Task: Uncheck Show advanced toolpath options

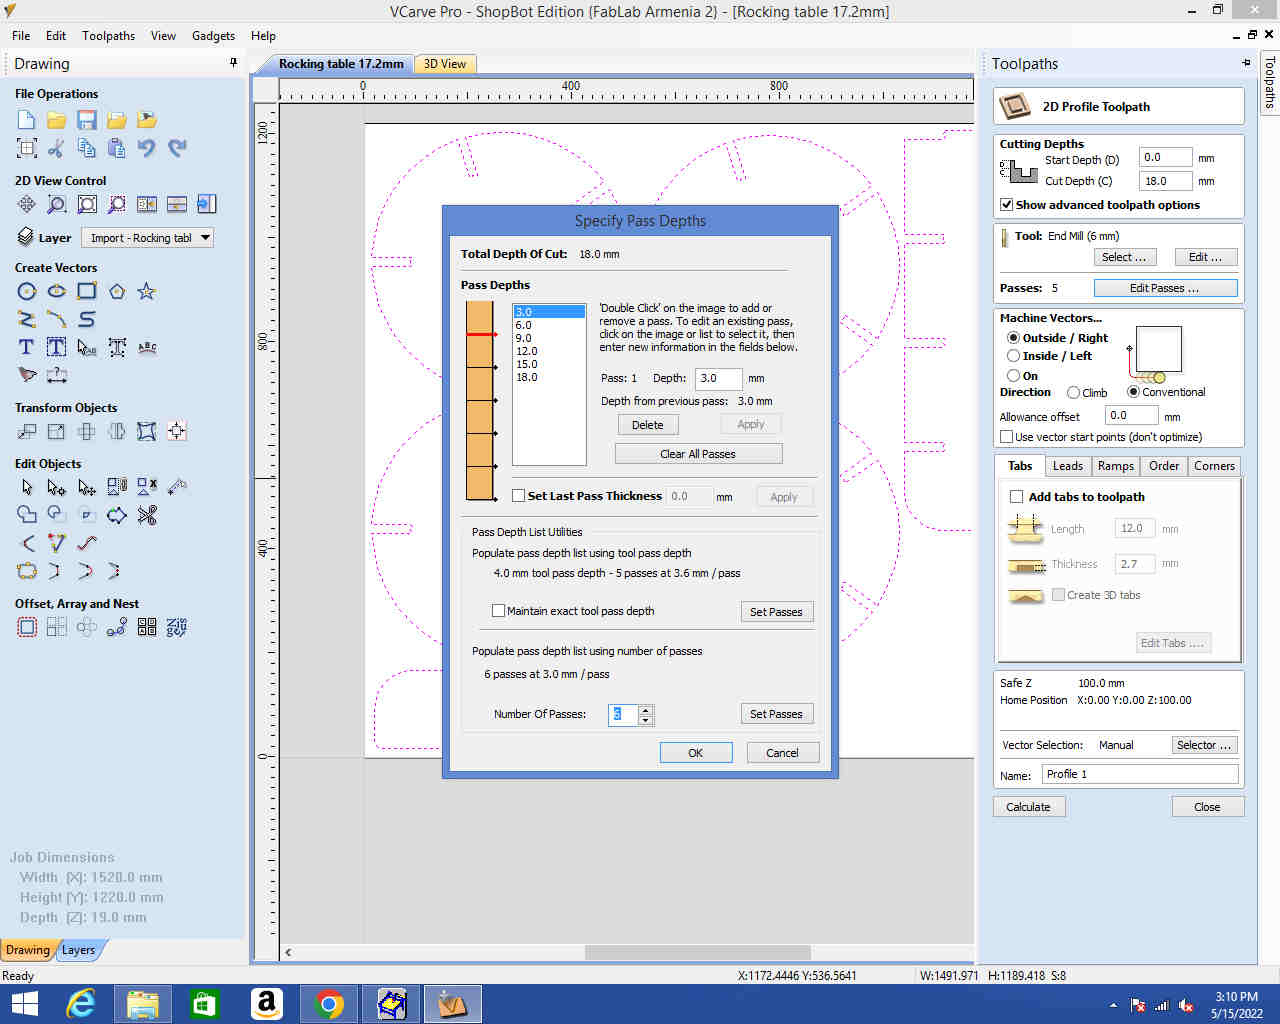Action: [x=1007, y=205]
